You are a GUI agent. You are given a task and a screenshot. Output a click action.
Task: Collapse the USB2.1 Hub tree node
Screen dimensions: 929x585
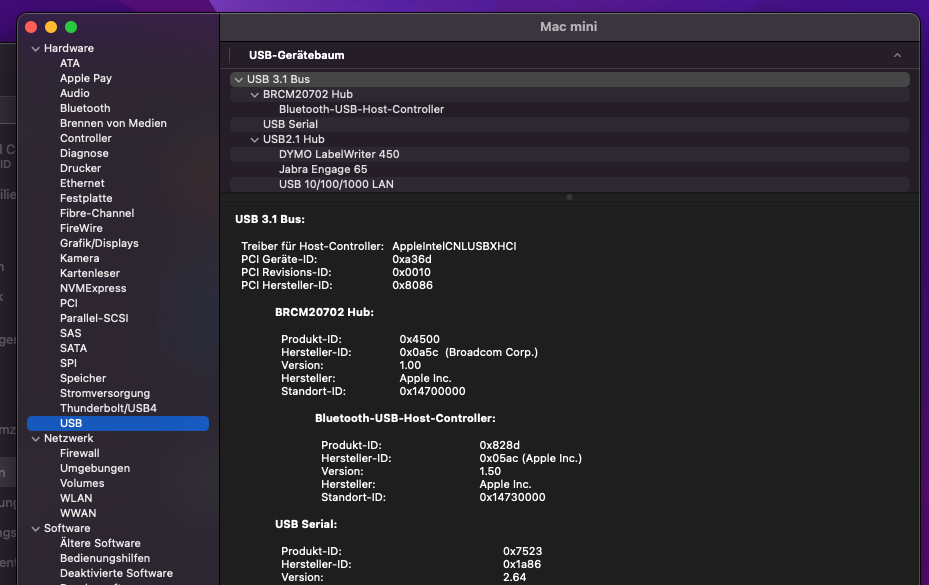[x=254, y=139]
